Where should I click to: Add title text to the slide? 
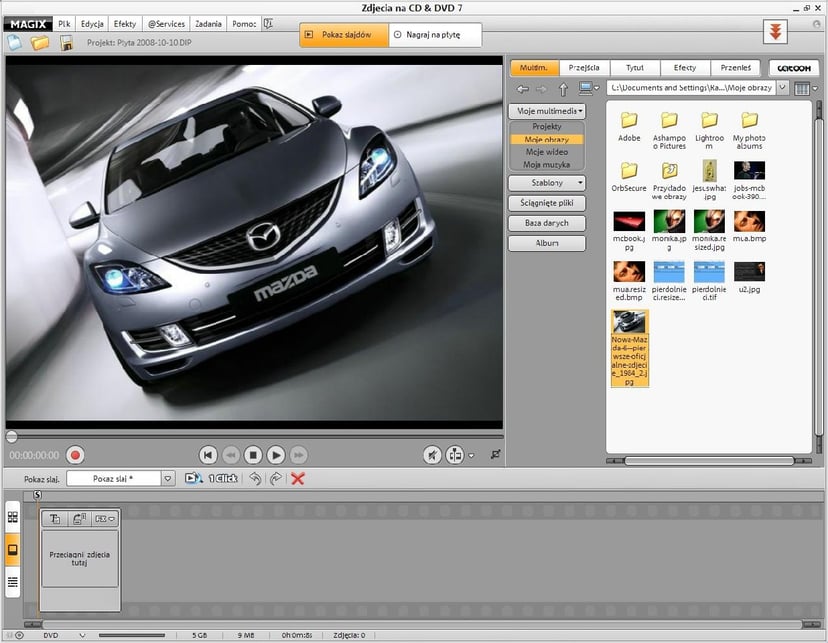click(x=54, y=519)
